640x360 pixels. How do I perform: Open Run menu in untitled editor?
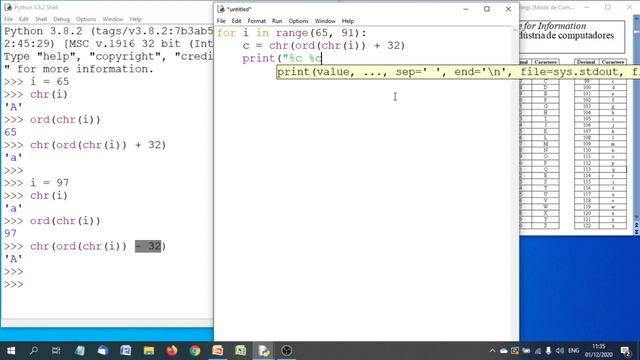[x=277, y=21]
